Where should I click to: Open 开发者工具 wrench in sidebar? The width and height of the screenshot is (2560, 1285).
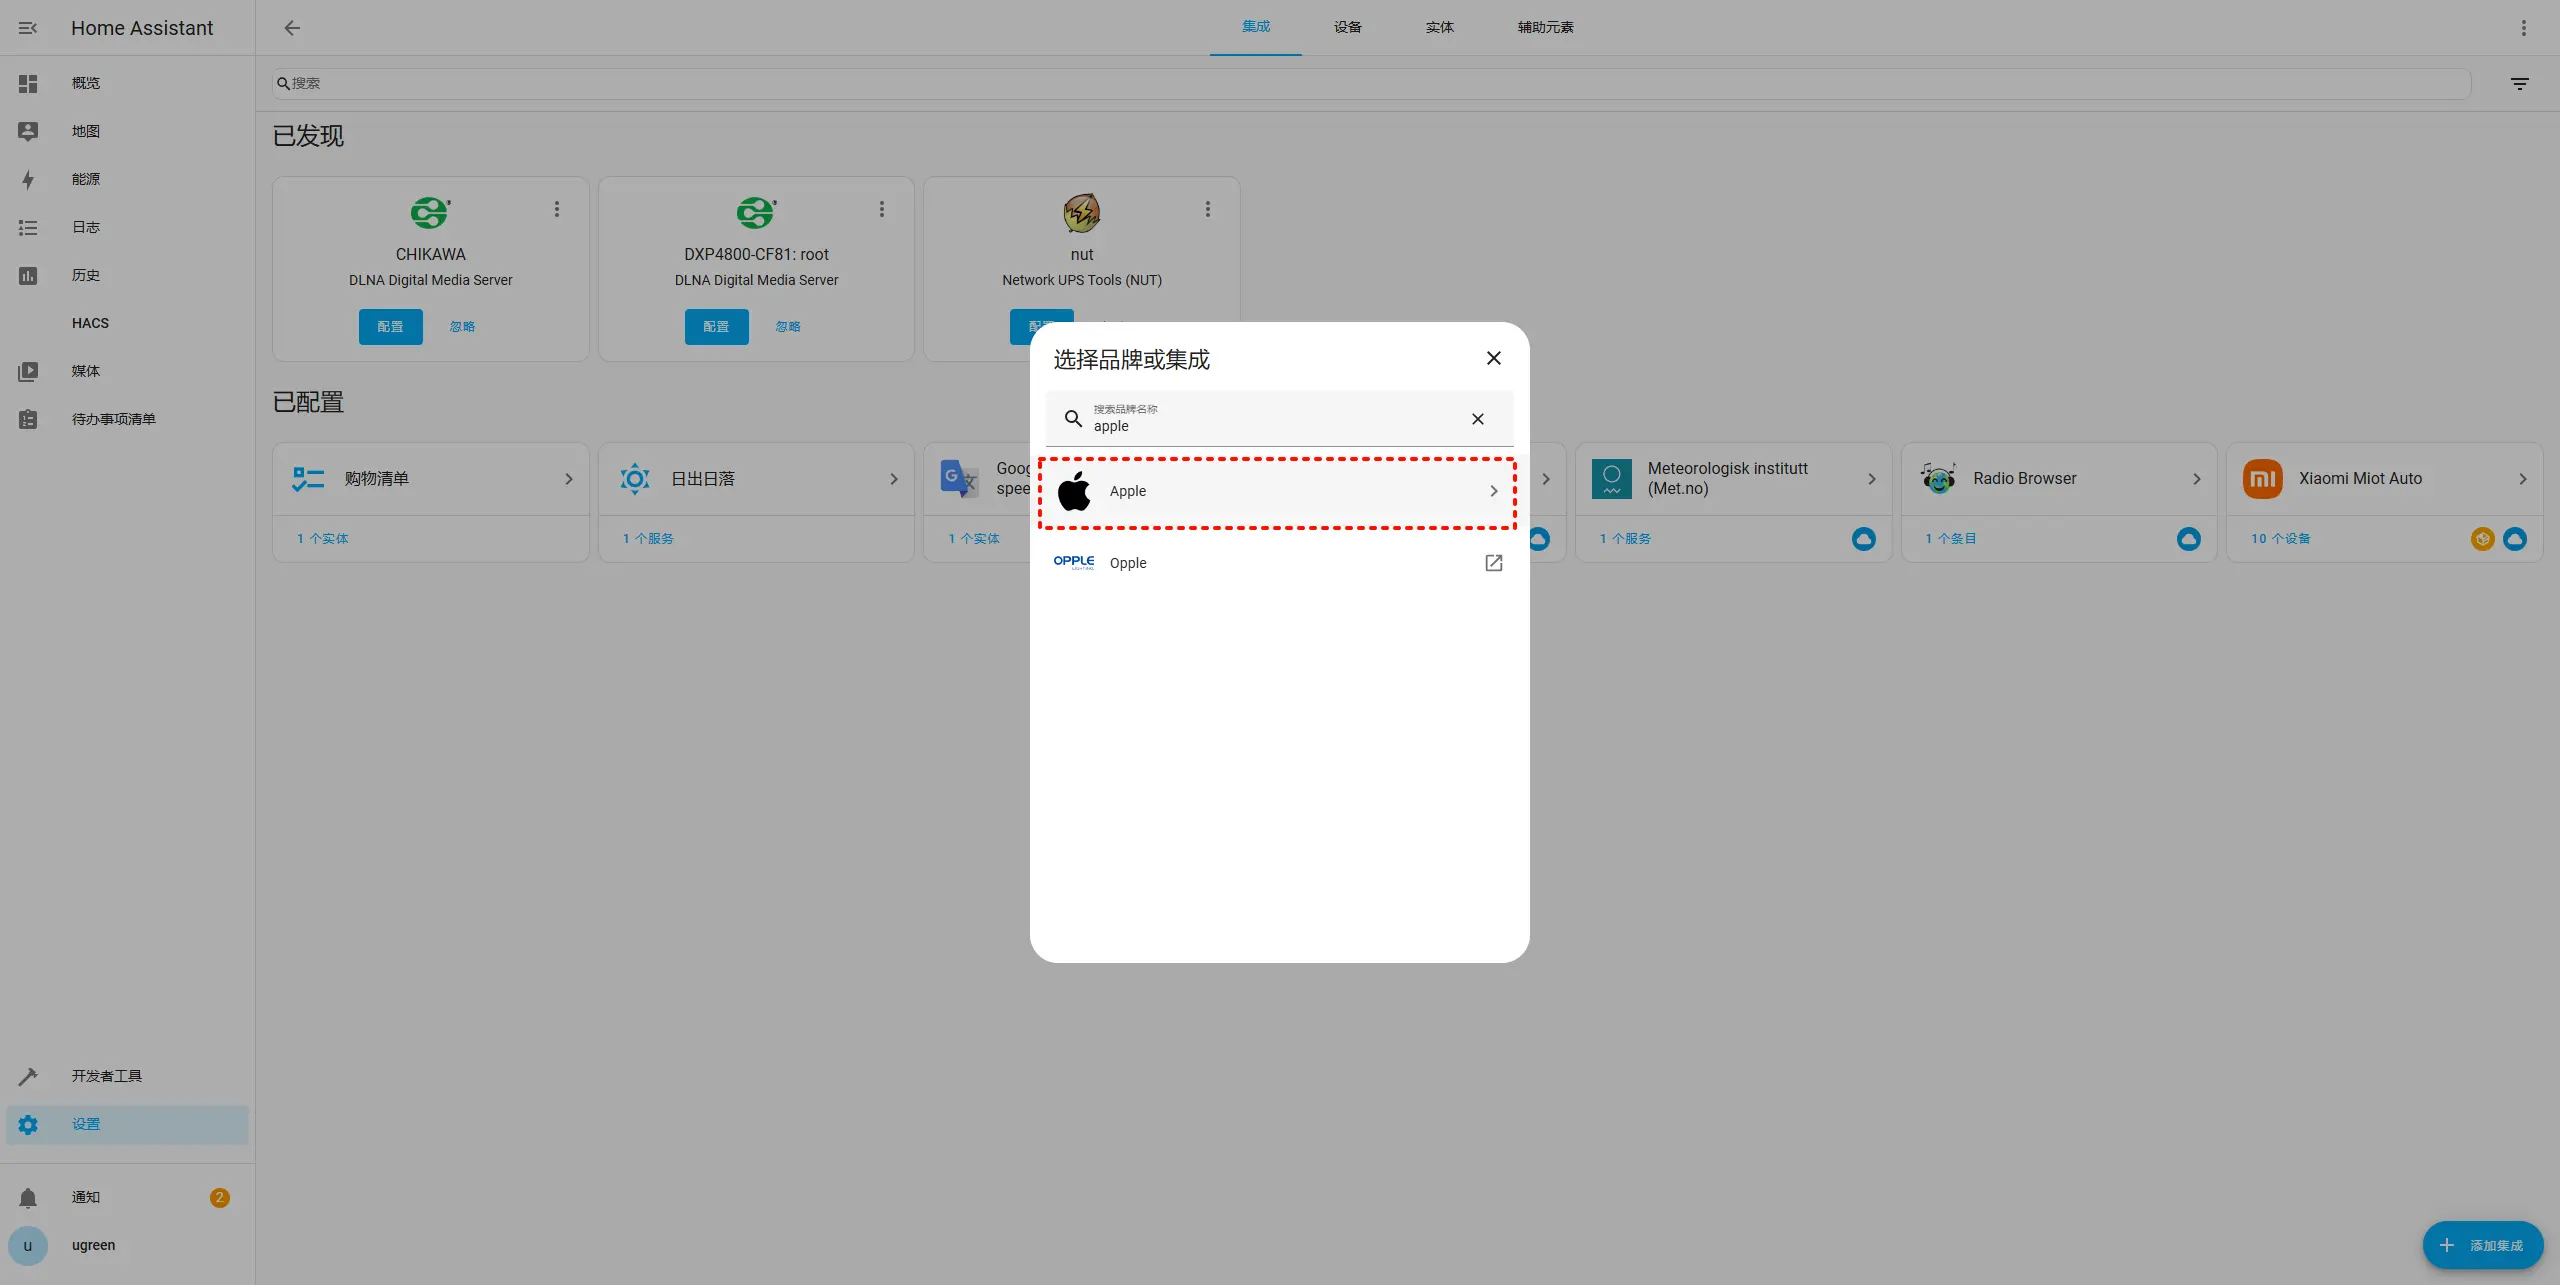pos(28,1076)
